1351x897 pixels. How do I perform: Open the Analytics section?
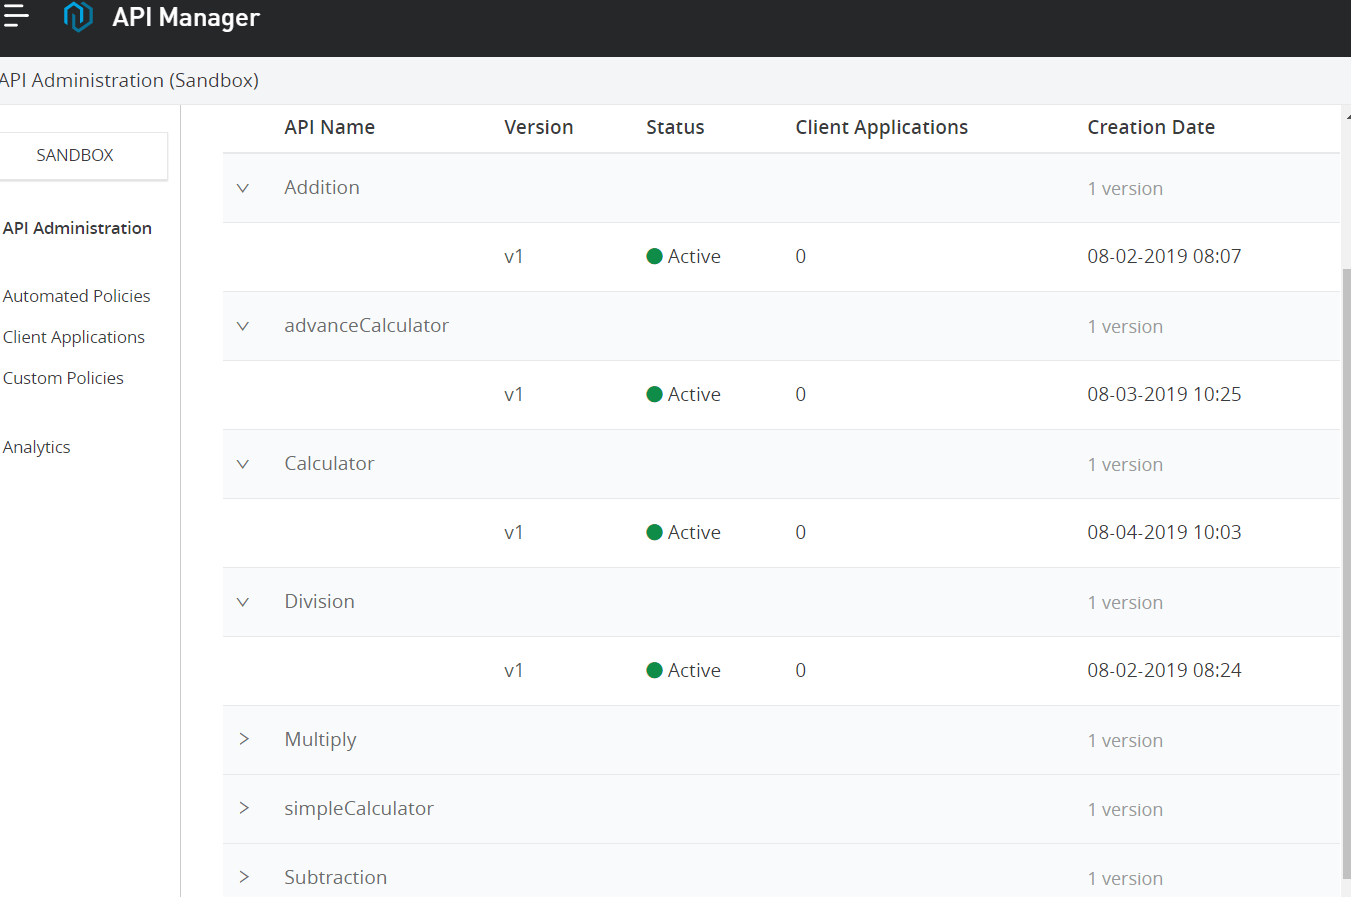(x=37, y=447)
